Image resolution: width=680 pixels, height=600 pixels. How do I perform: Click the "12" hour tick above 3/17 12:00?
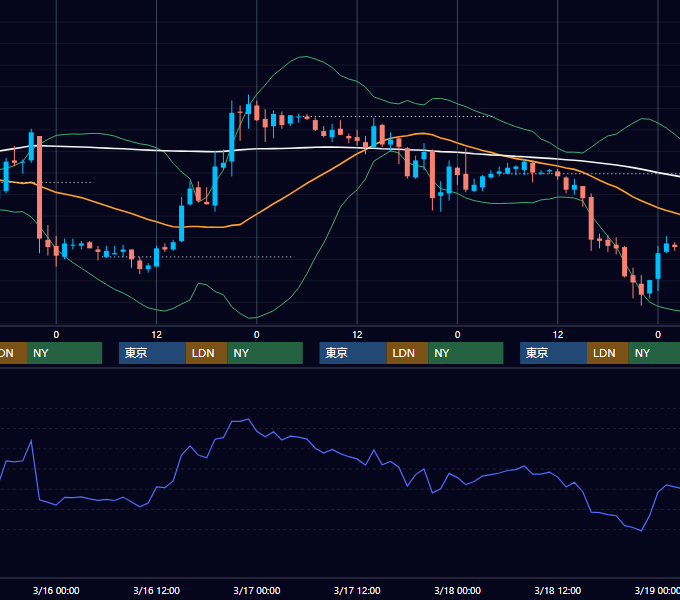[x=357, y=335]
